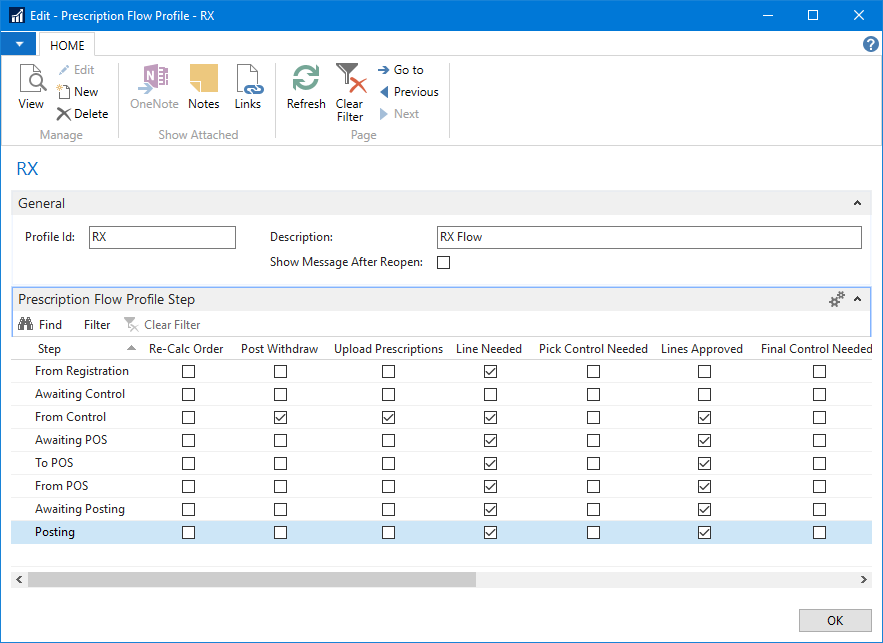Collapse the General section
883x643 pixels.
857,203
